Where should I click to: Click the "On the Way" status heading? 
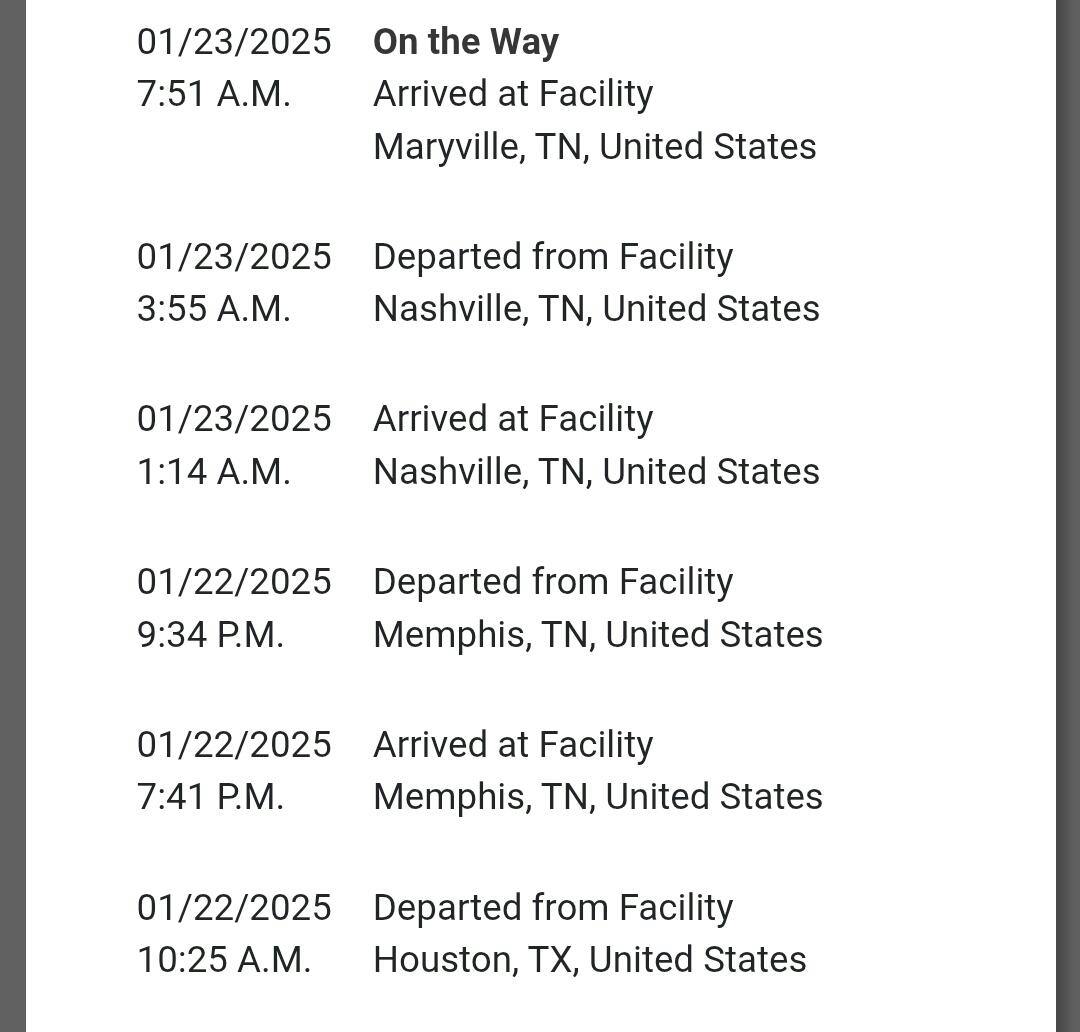tap(465, 42)
